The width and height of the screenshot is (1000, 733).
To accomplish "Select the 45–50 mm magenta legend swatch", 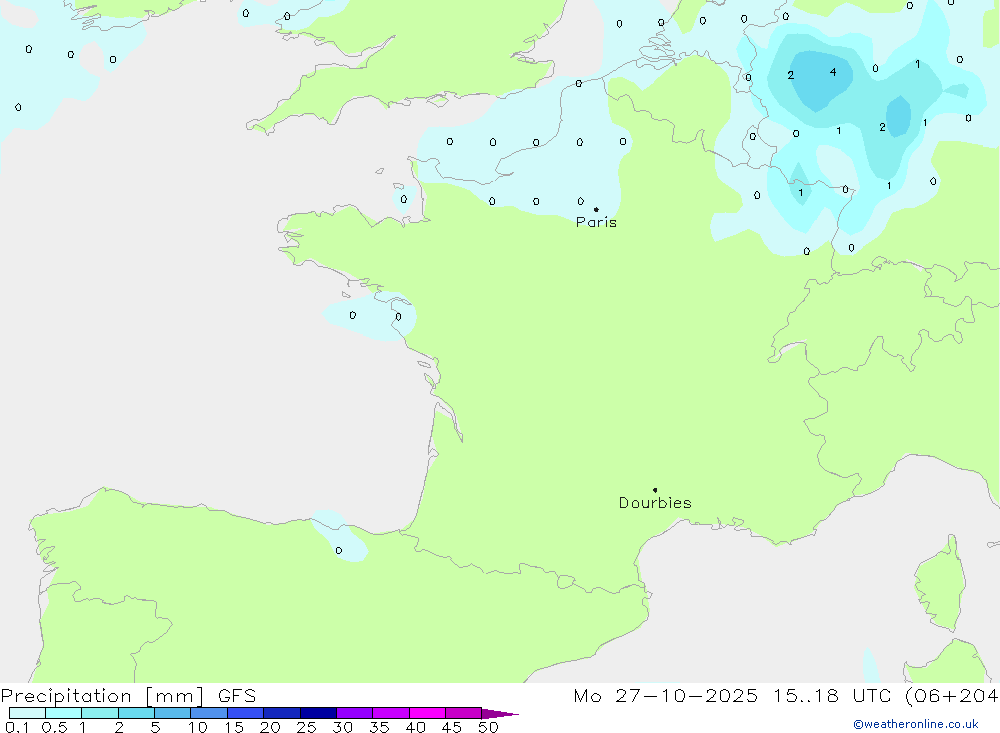I will 463,713.
